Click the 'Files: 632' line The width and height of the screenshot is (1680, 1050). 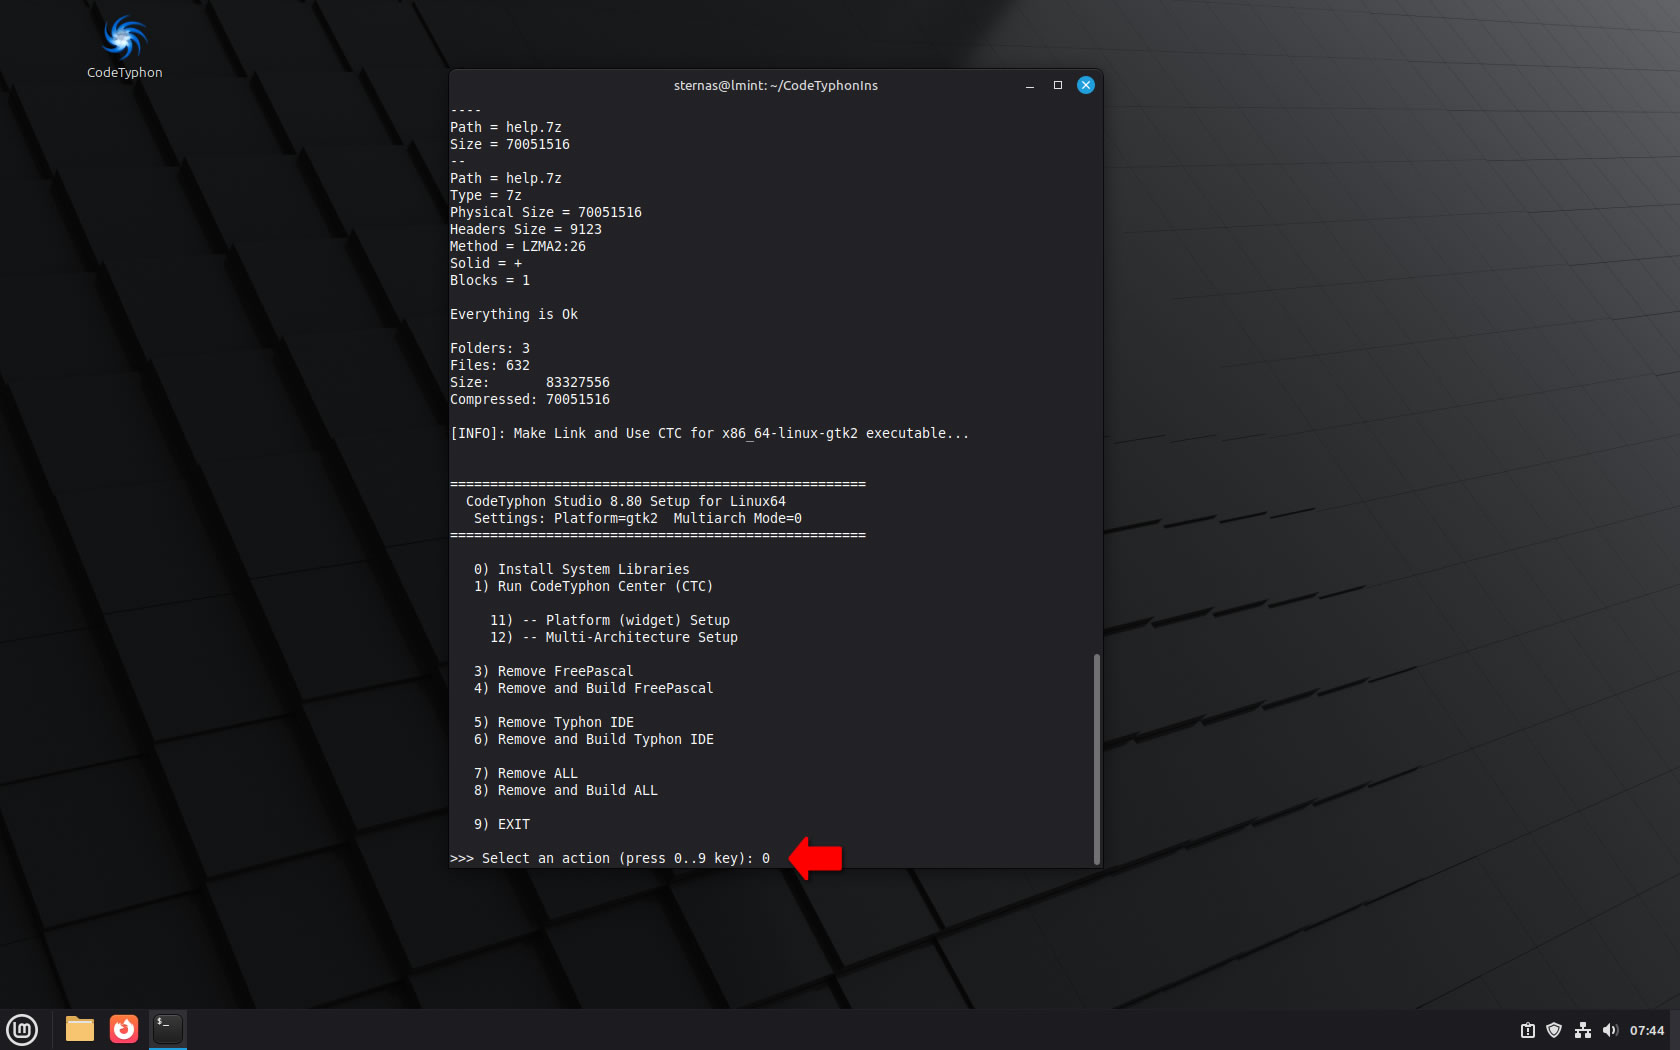point(490,365)
